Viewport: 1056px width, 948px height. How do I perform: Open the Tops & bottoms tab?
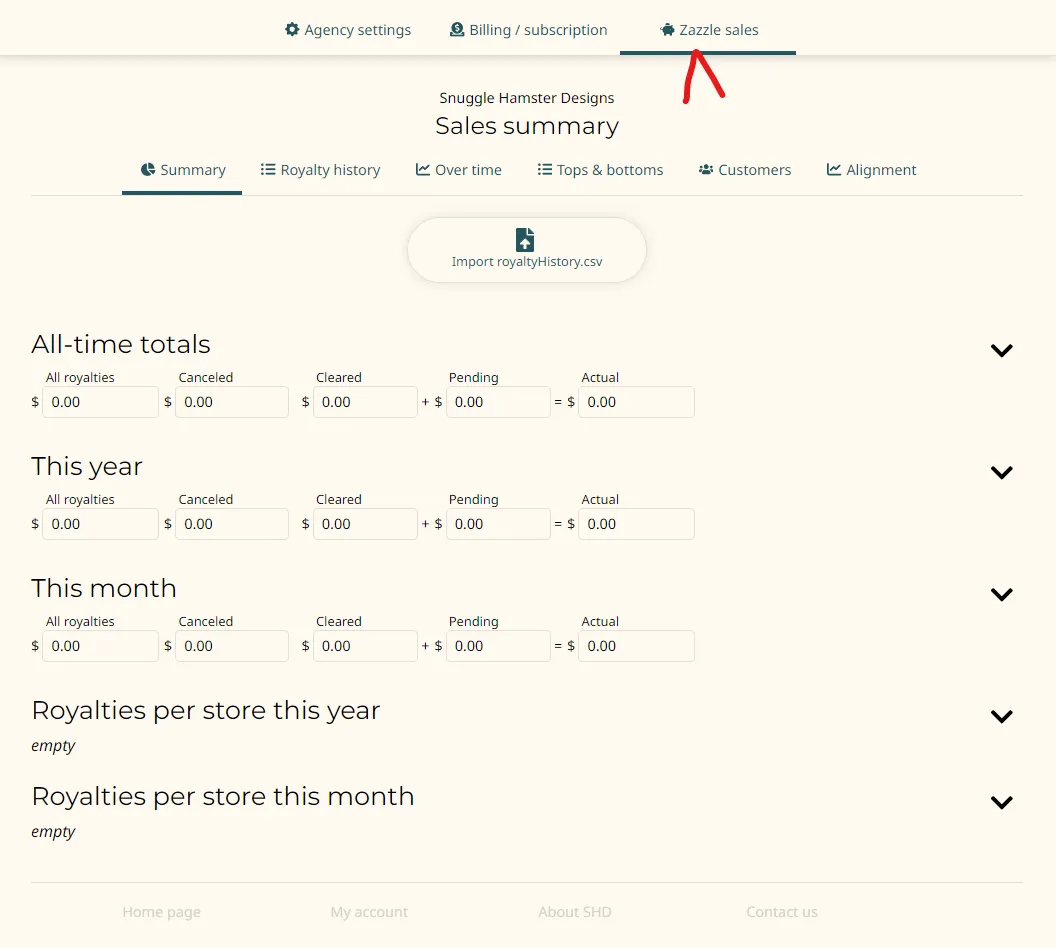[600, 170]
